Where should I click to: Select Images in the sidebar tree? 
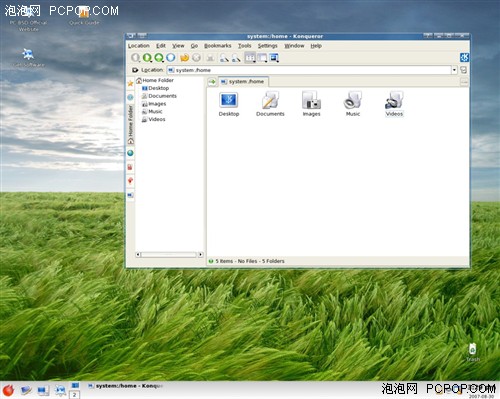click(x=154, y=104)
